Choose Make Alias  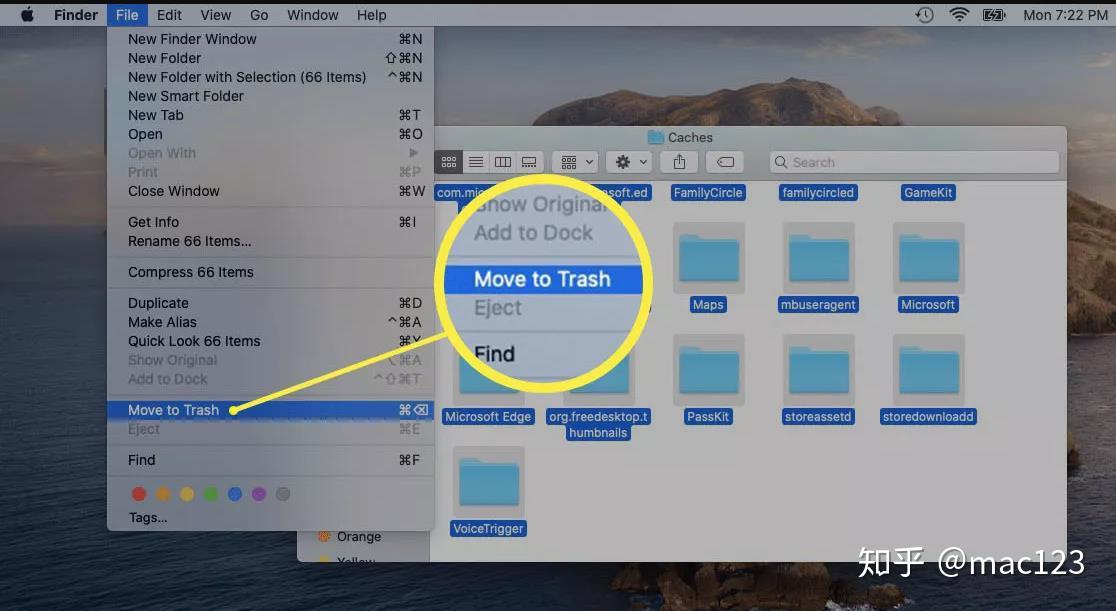pos(270,323)
